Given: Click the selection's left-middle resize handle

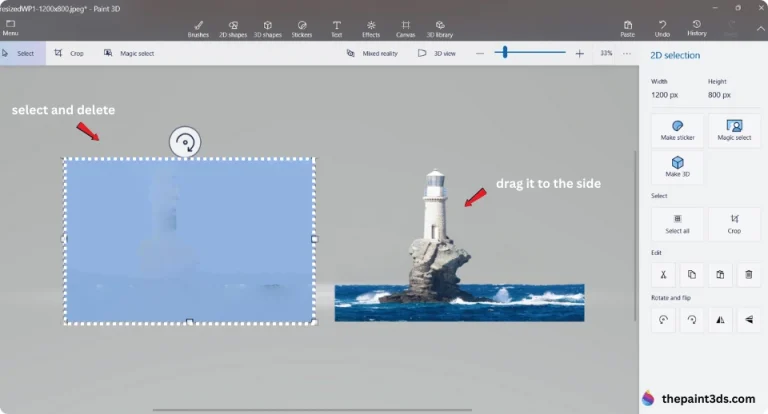Looking at the screenshot, I should pos(64,239).
